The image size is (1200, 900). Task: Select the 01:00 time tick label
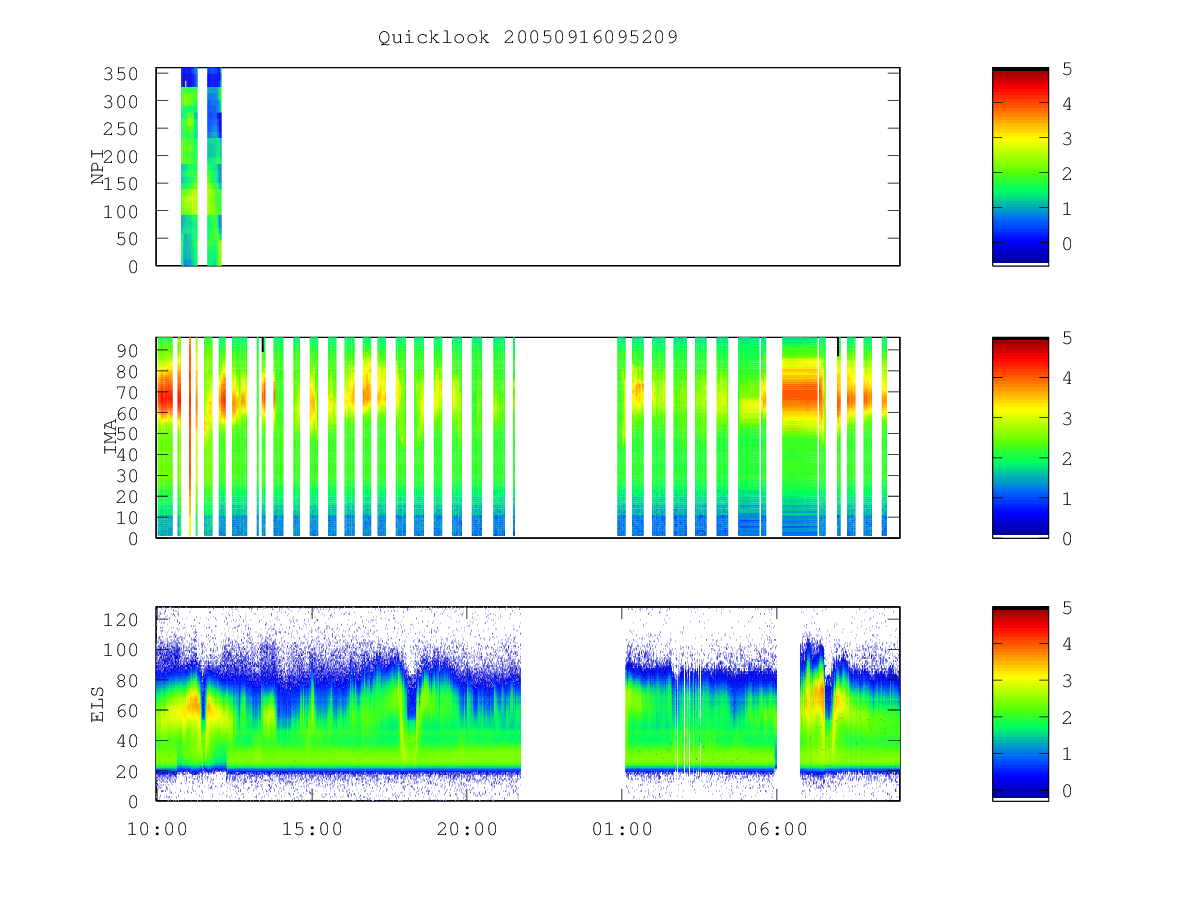point(622,829)
